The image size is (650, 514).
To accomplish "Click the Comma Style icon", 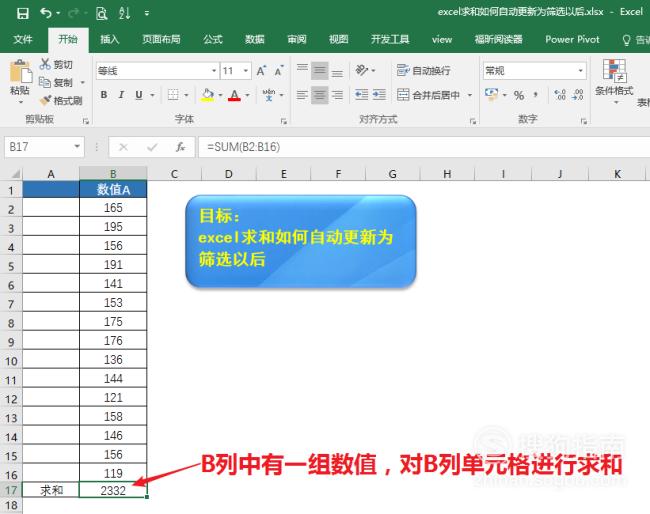I will coord(536,95).
